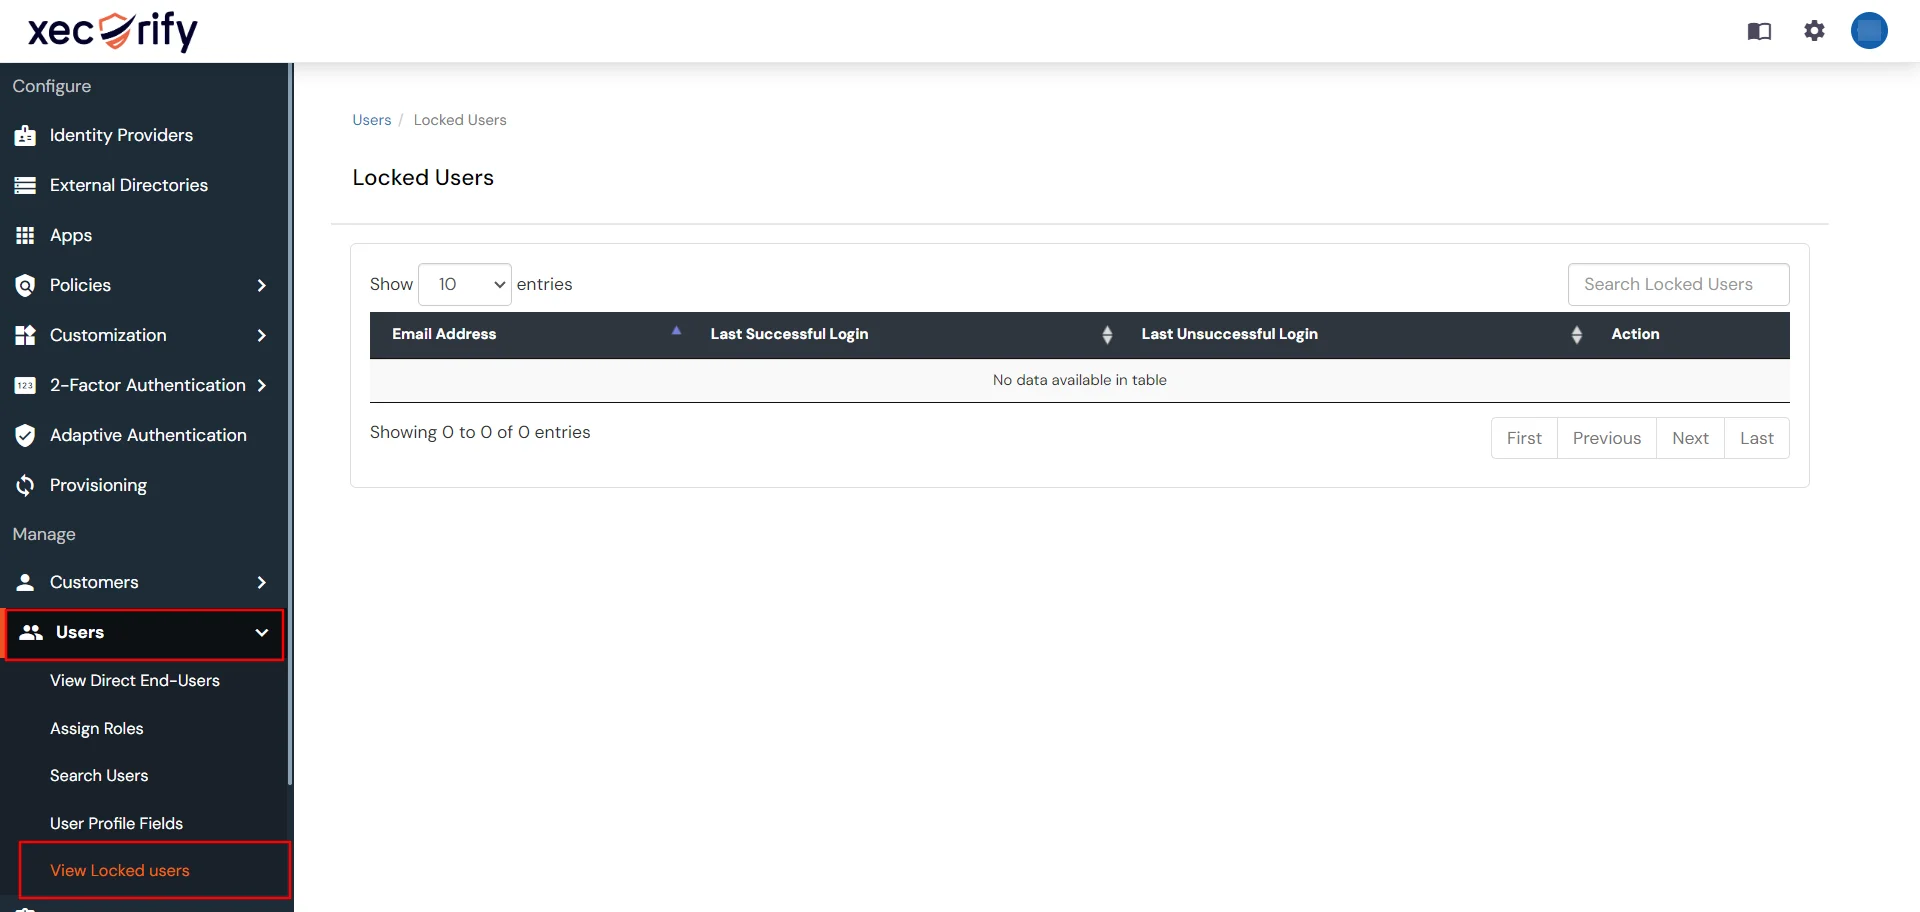
Task: Open the settings gear icon
Action: 1814,31
